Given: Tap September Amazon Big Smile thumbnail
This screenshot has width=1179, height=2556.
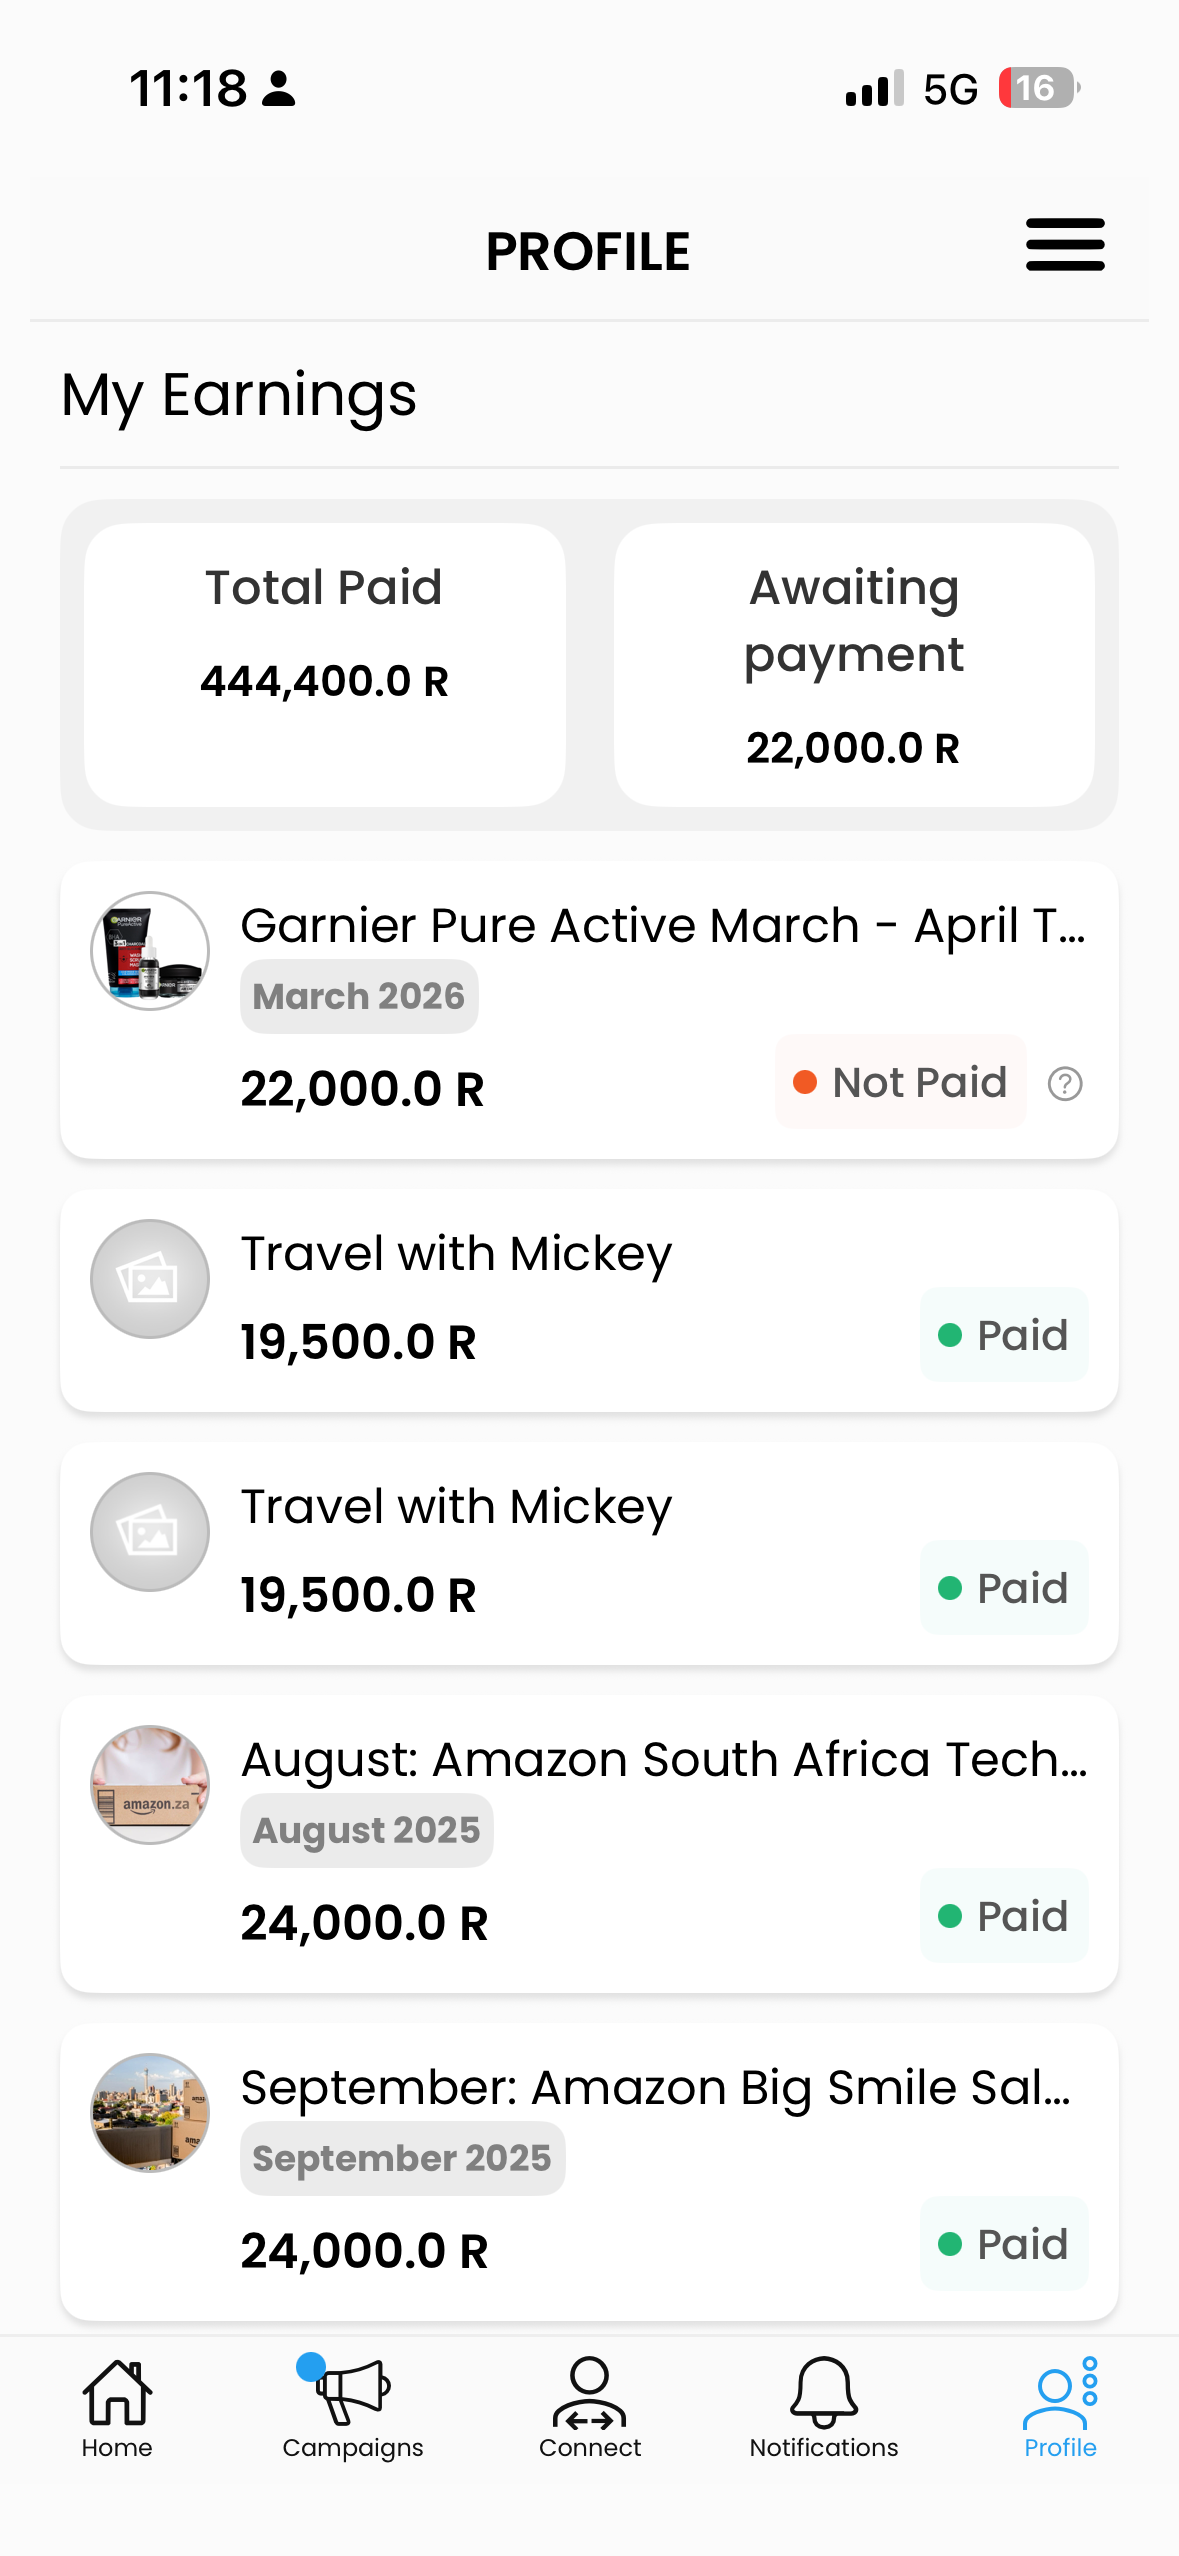Looking at the screenshot, I should coord(150,2113).
